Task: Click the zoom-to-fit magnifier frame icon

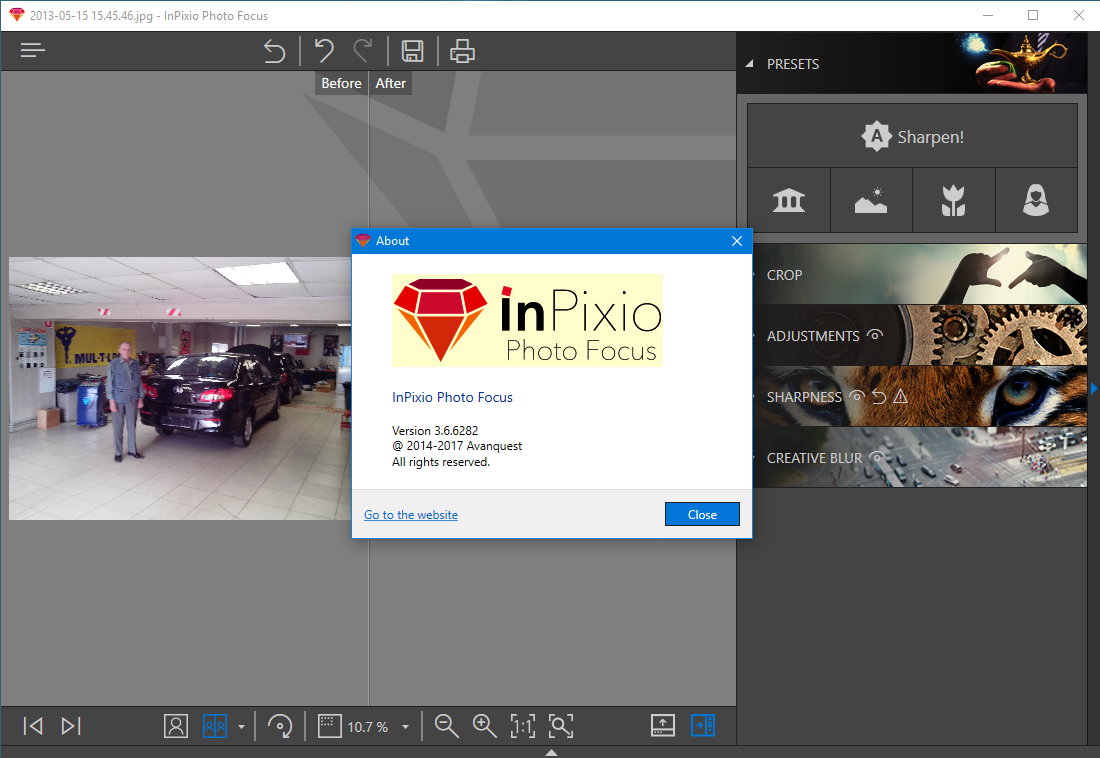Action: tap(561, 726)
